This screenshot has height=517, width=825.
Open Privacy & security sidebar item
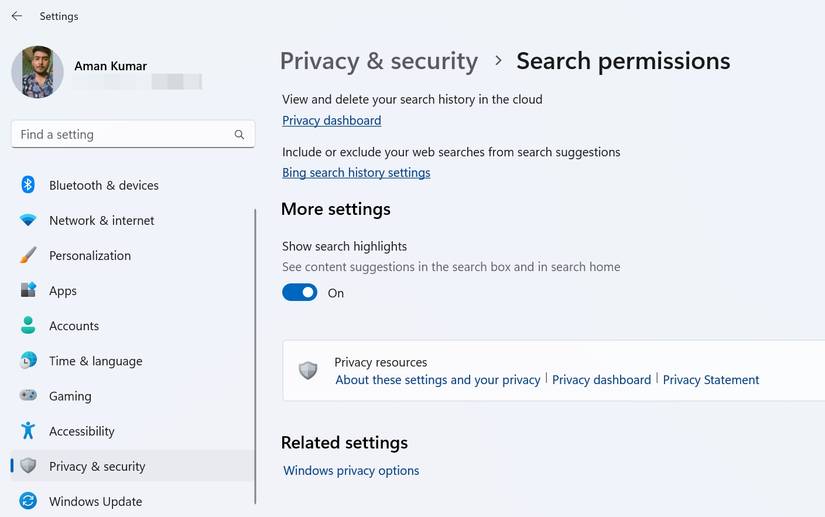click(x=97, y=466)
